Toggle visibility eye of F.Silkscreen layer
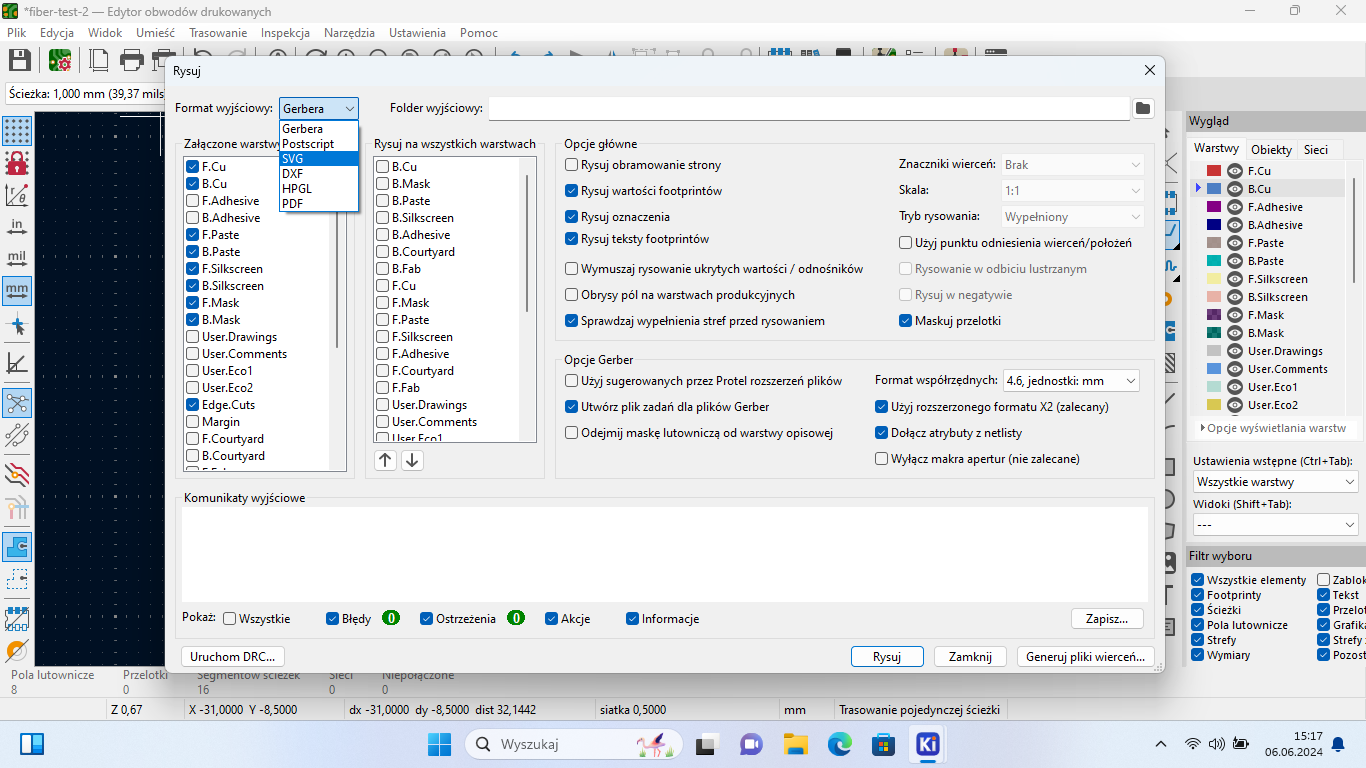This screenshot has width=1366, height=768. [1235, 279]
